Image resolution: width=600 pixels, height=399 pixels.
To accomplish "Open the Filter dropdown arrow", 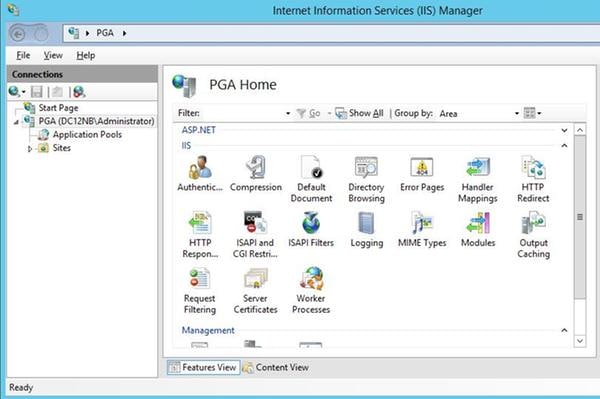I will click(x=288, y=114).
